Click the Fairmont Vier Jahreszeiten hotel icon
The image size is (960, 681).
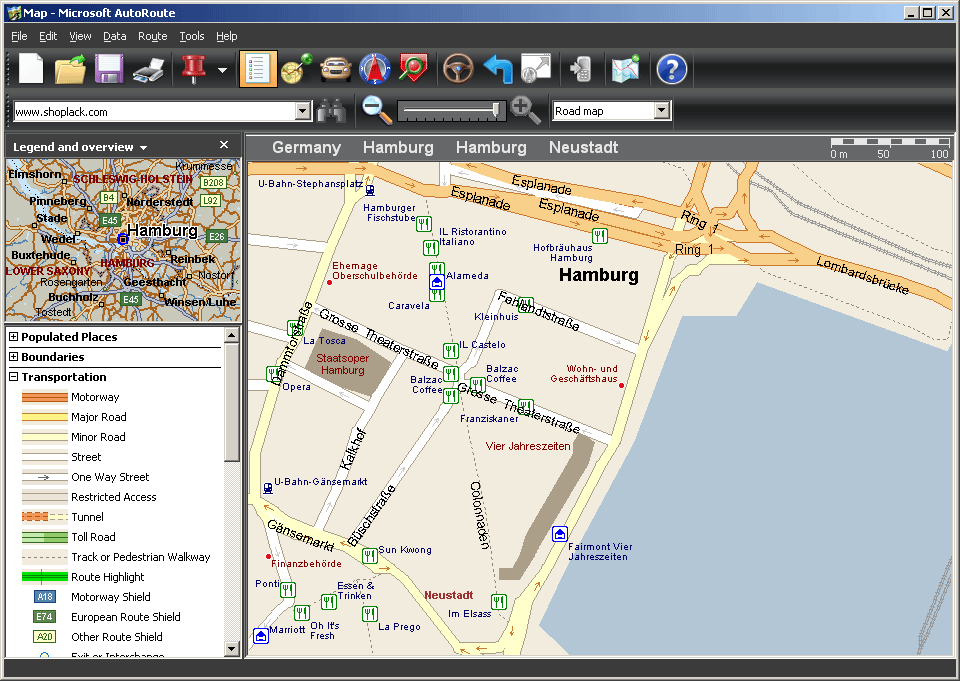[560, 534]
